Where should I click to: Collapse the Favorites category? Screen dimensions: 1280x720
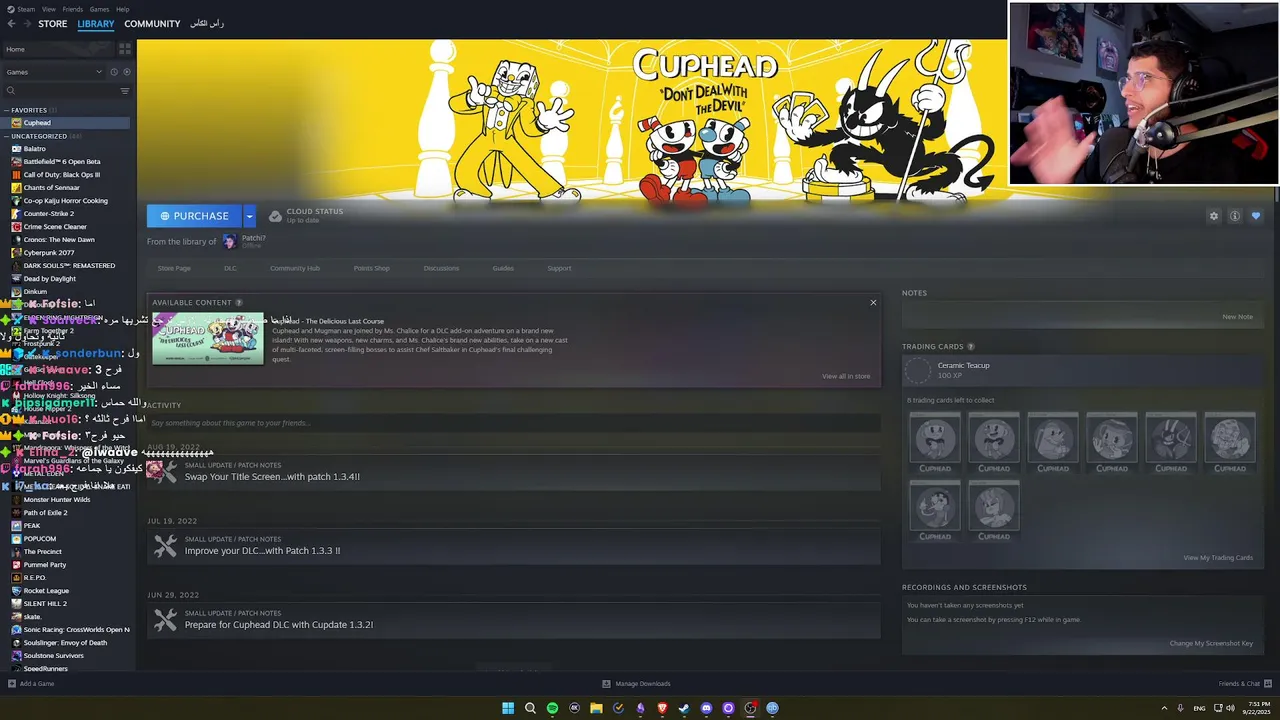coord(6,110)
